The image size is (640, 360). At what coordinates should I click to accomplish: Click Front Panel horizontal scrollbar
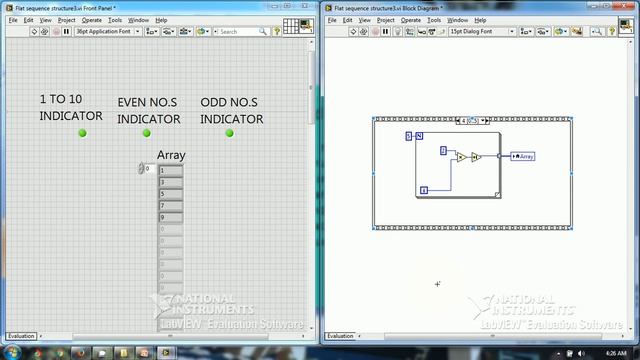[170, 336]
